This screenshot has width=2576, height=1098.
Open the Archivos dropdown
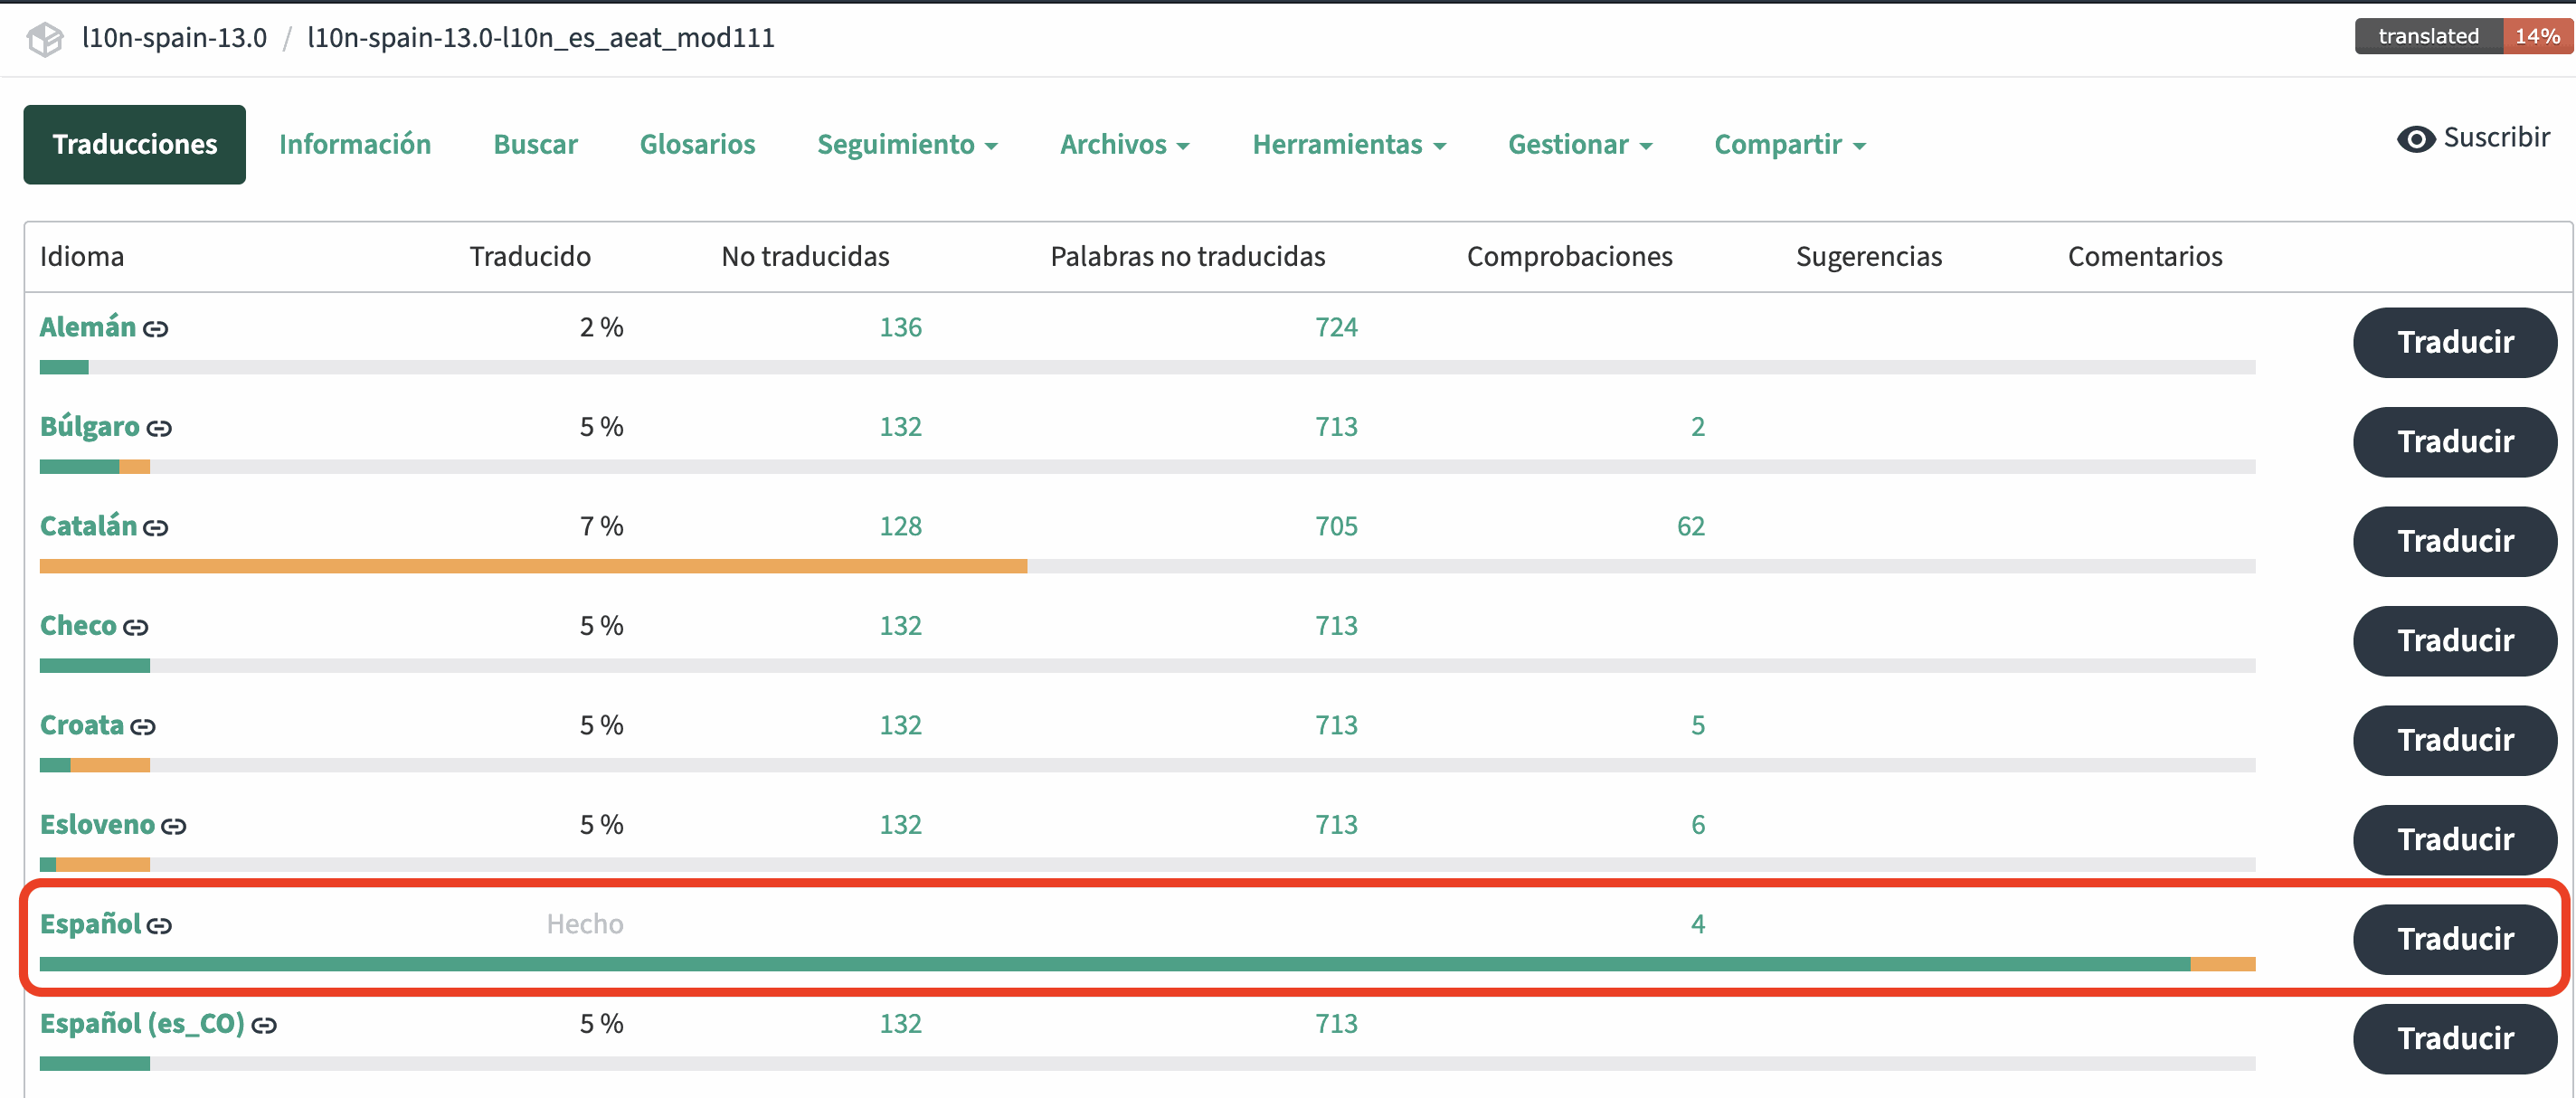[x=1123, y=145]
